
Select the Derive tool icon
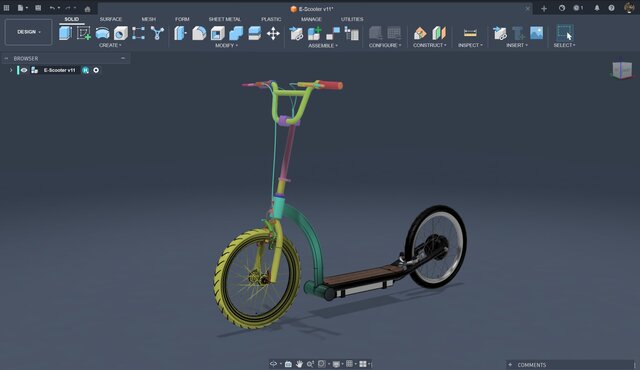[121, 33]
